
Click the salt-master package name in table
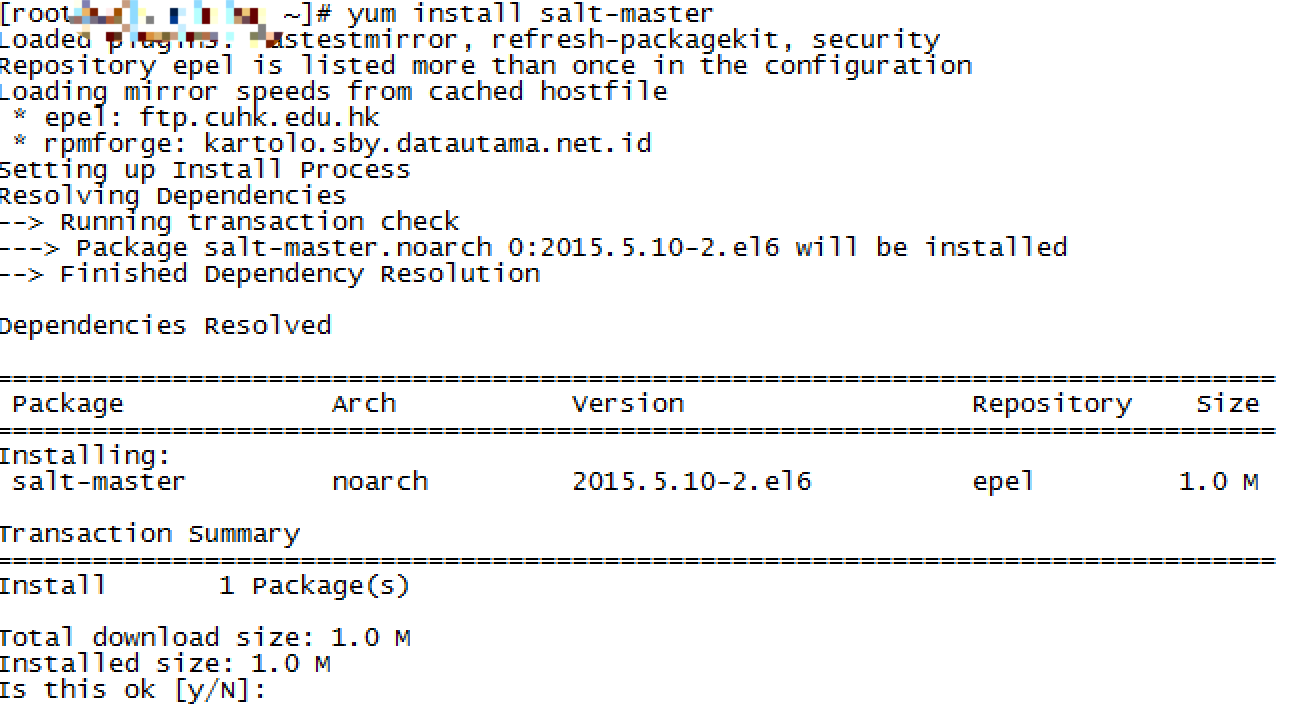99,481
